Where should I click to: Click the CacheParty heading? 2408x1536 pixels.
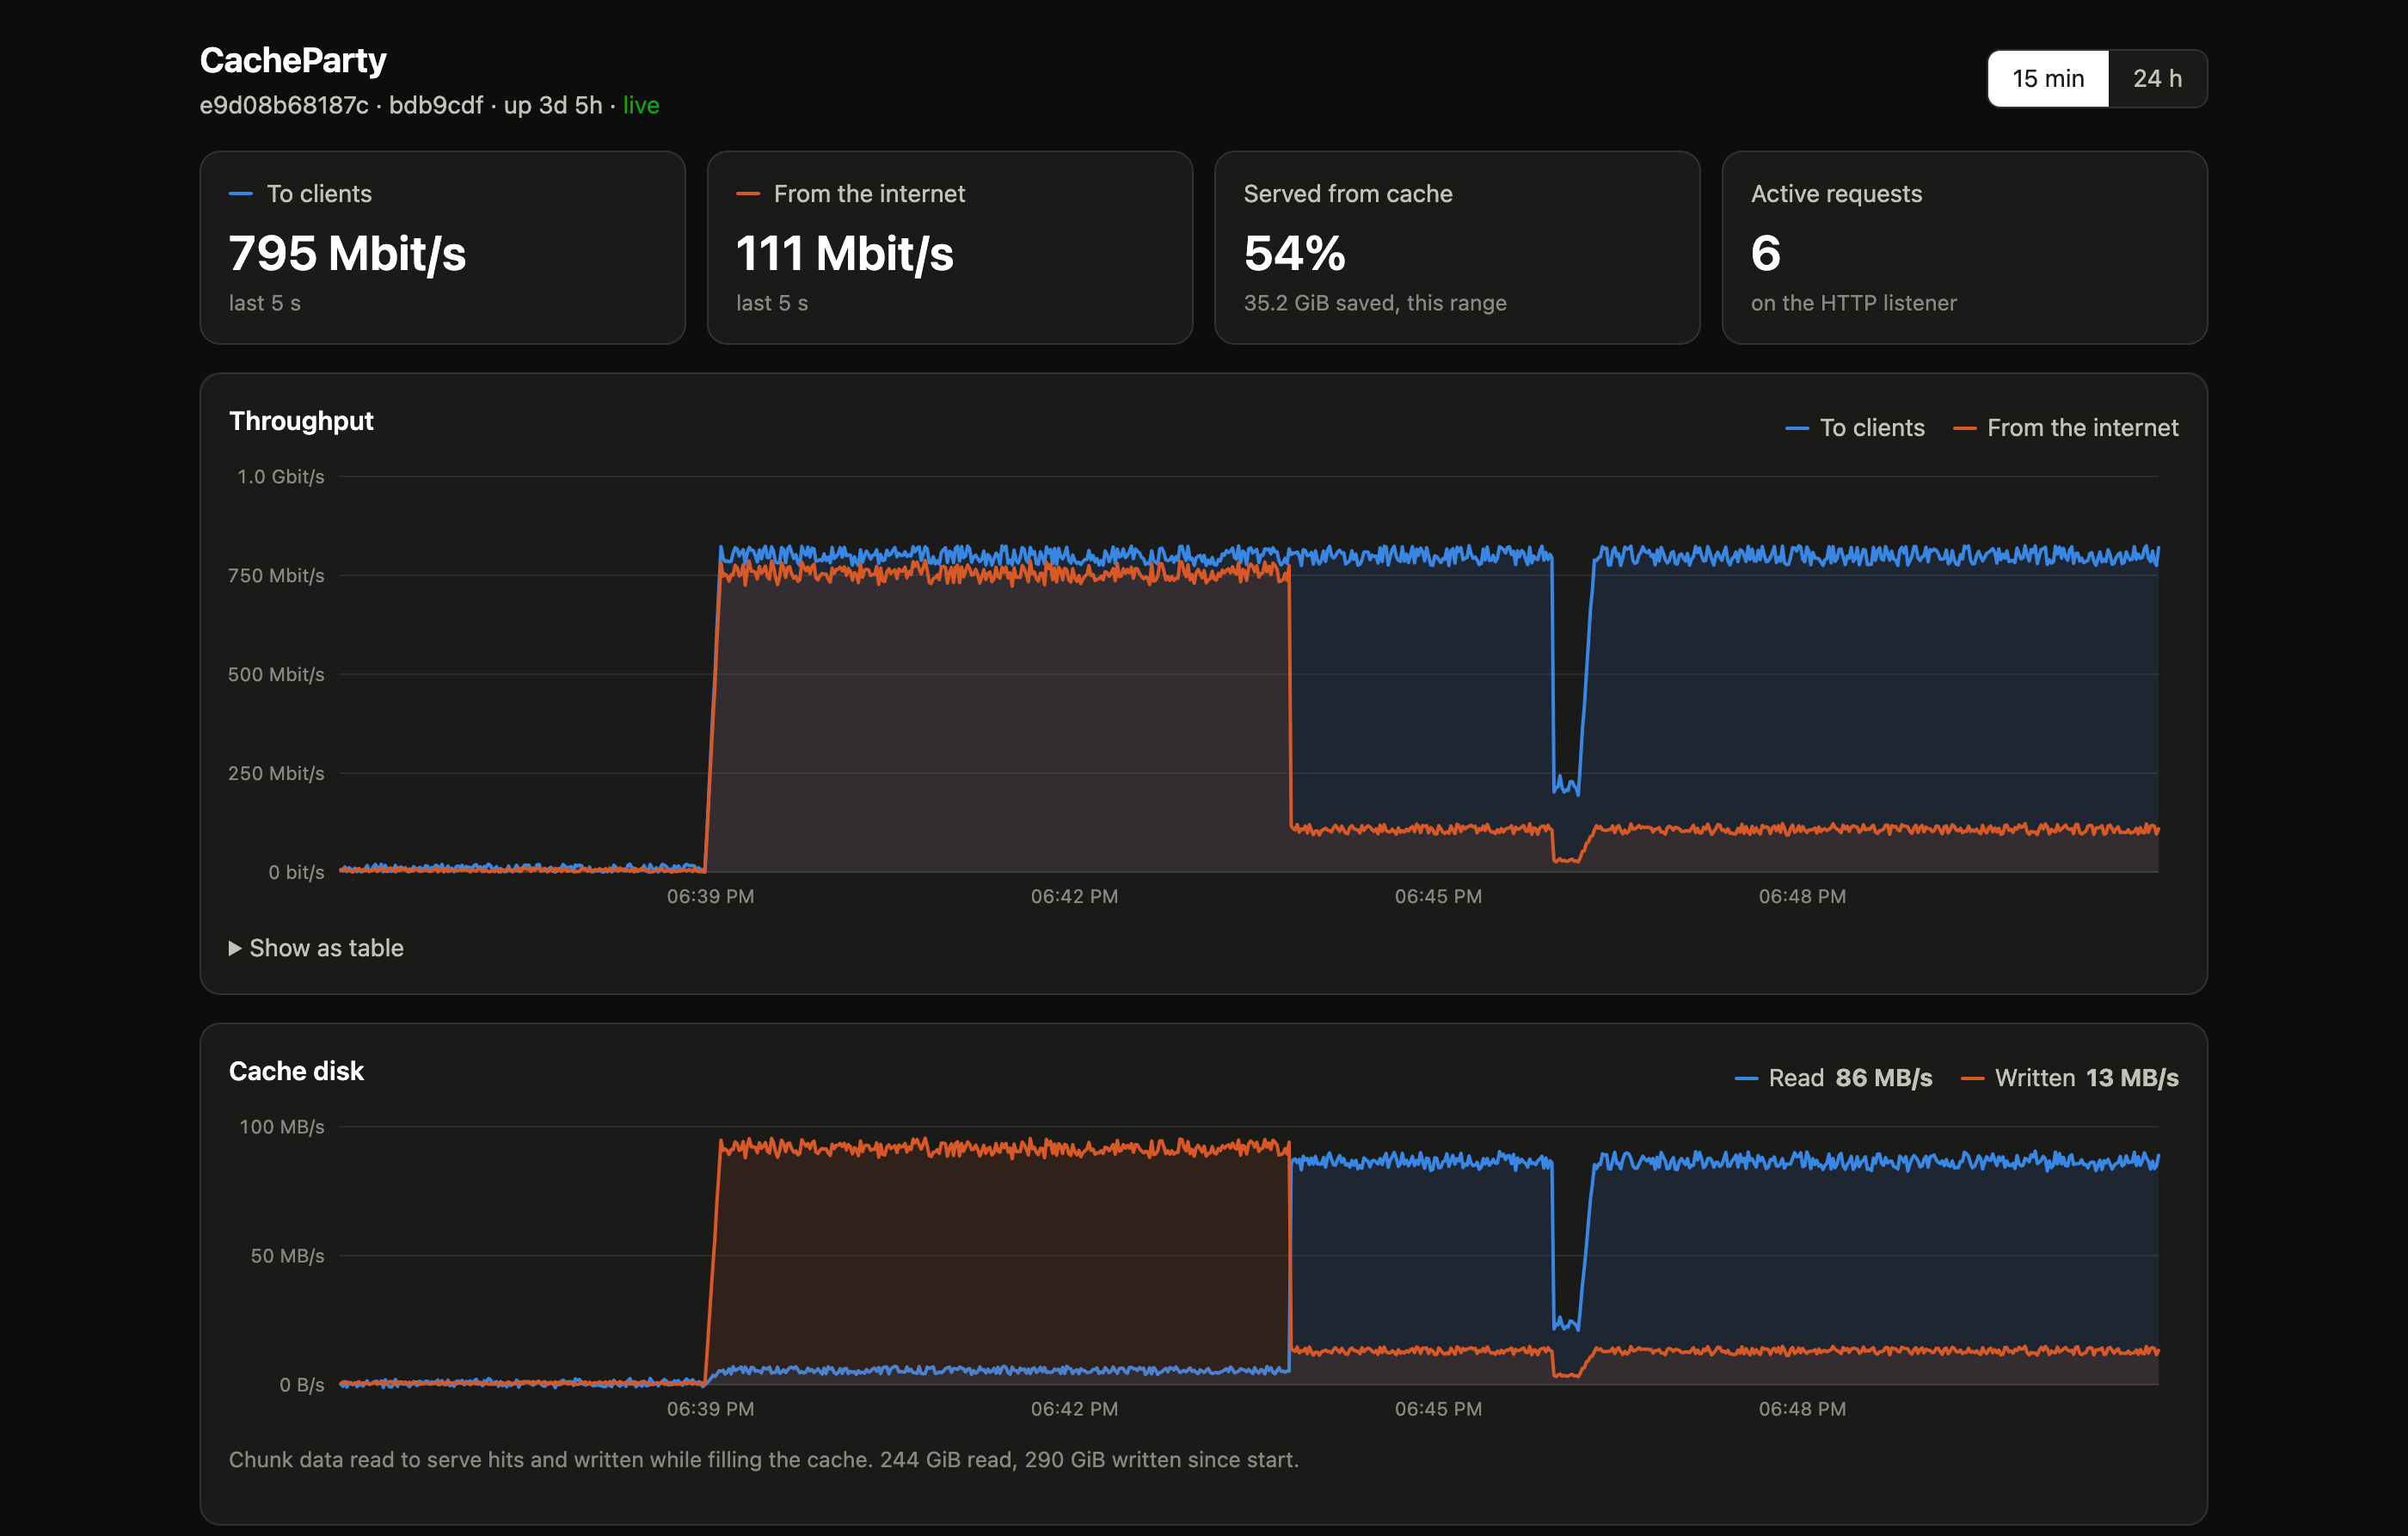293,60
